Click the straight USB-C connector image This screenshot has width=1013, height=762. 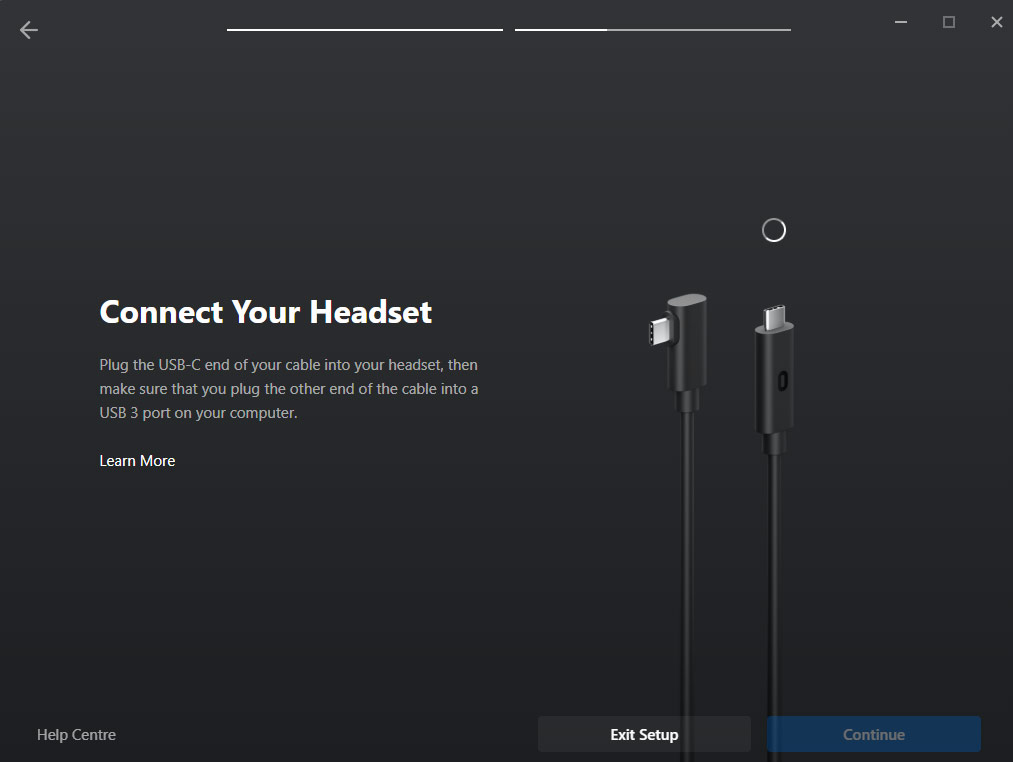pyautogui.click(x=774, y=379)
